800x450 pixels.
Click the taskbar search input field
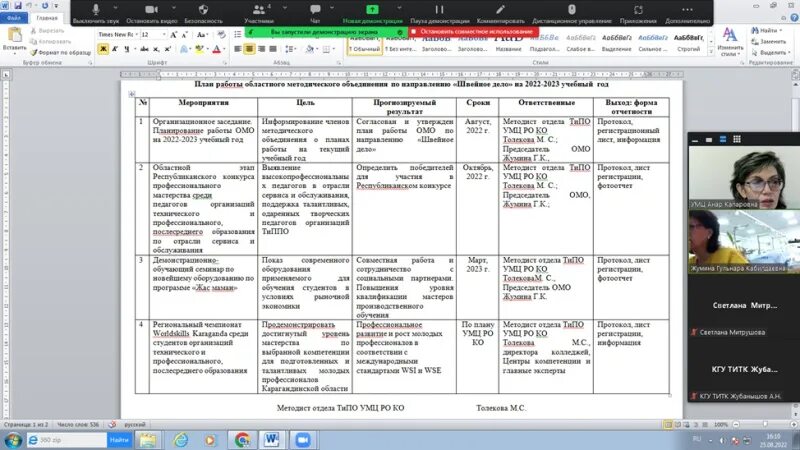67,440
